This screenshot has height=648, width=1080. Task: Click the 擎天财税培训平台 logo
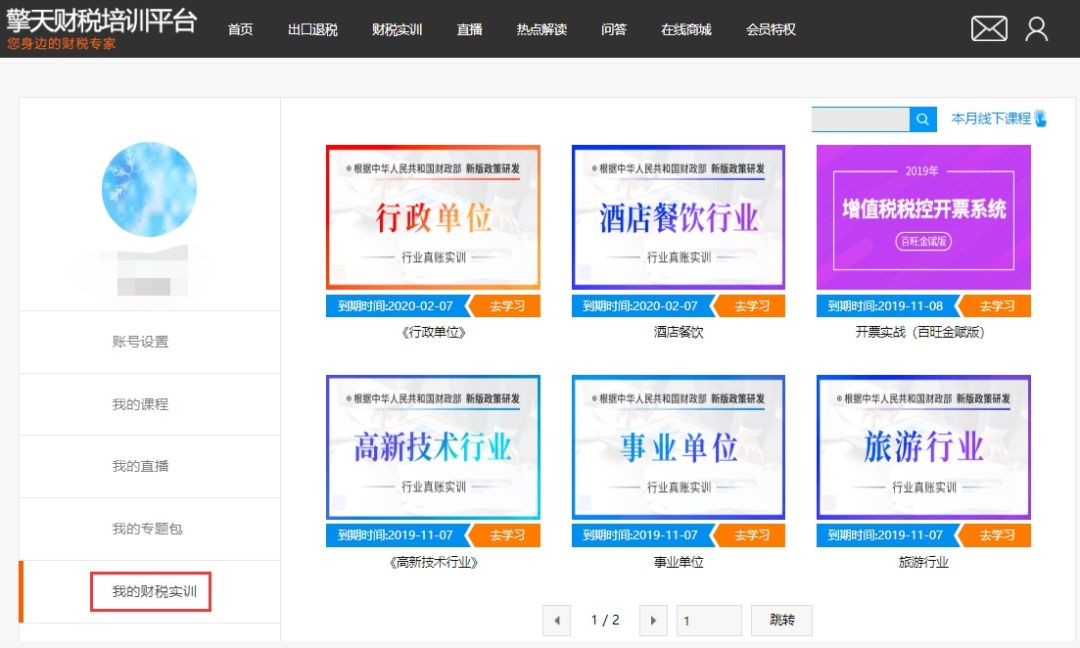click(100, 20)
